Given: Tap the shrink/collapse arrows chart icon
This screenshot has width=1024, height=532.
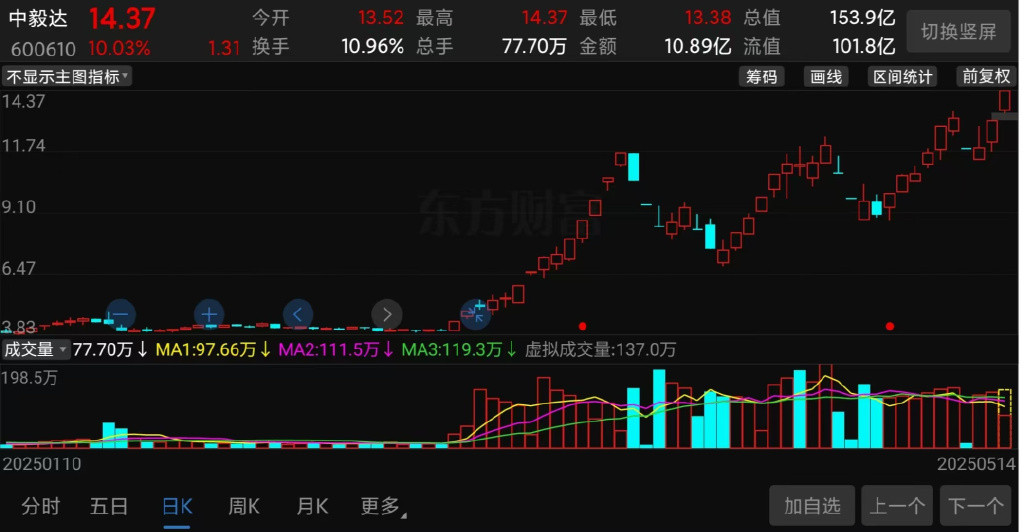Looking at the screenshot, I should pos(475,314).
